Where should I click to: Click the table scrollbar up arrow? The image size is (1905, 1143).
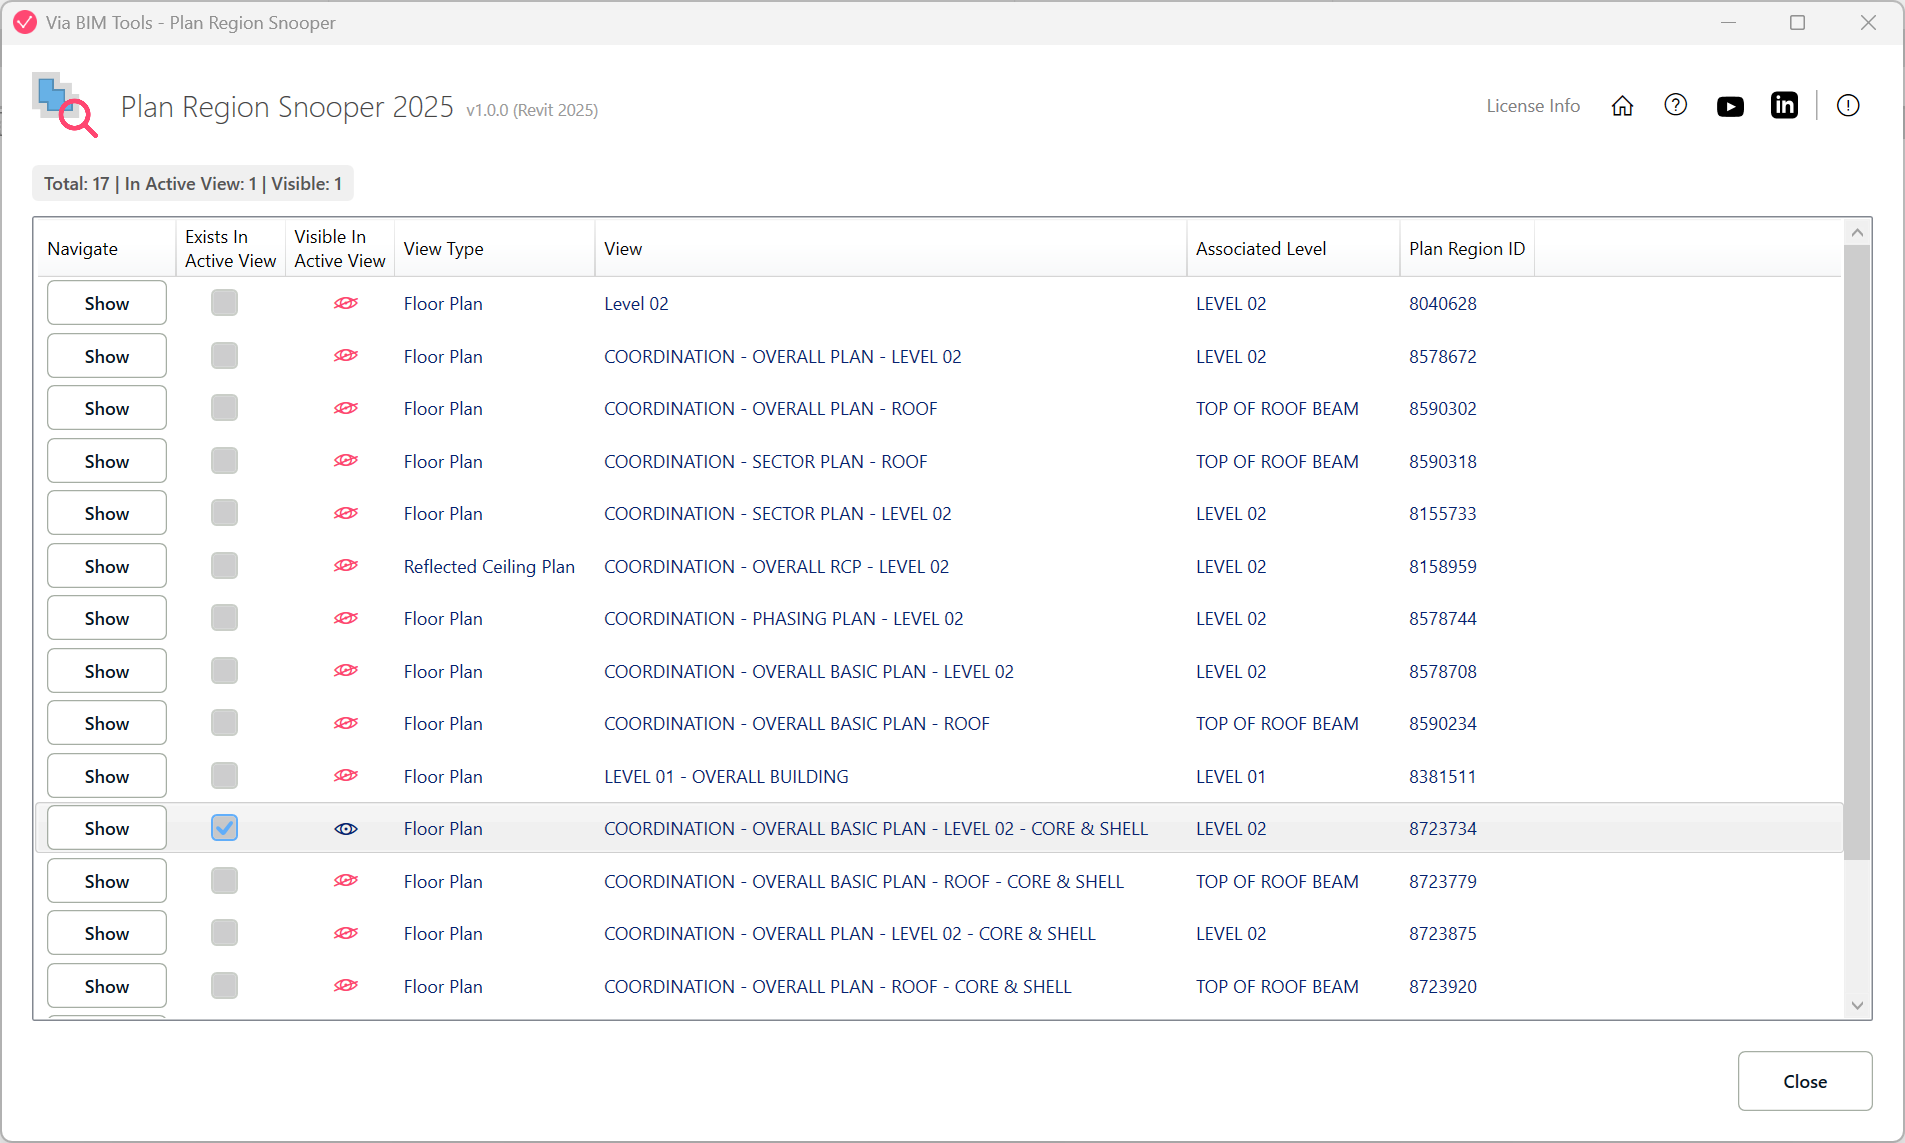point(1857,232)
